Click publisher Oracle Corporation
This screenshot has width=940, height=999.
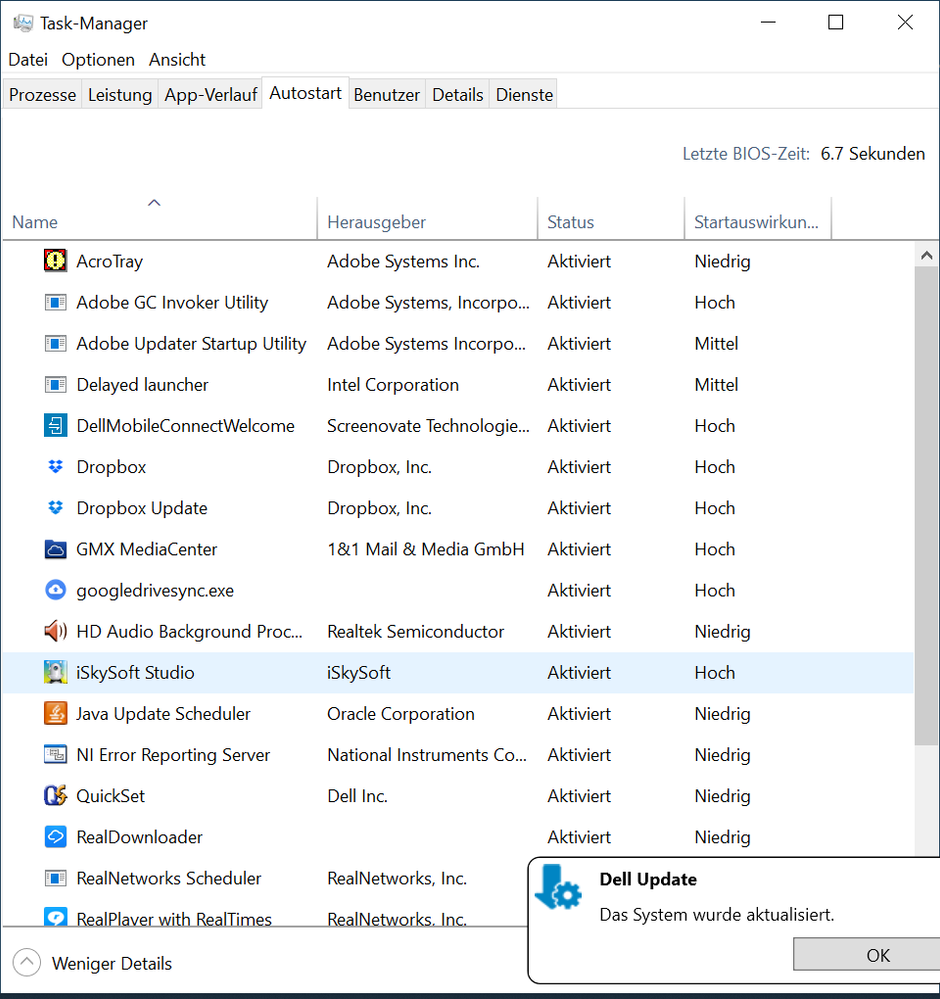coord(401,714)
